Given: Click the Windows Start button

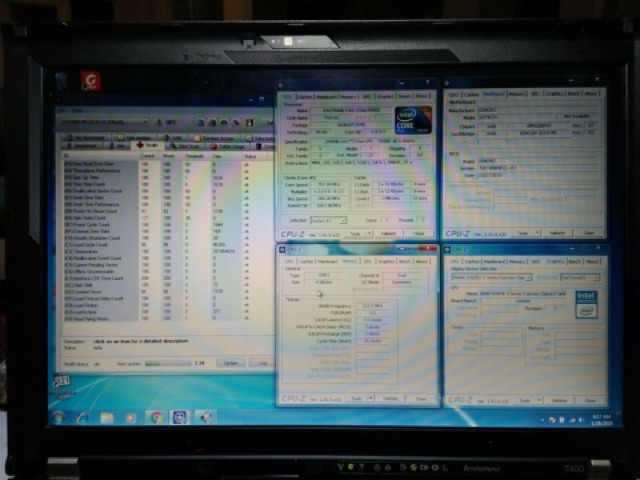Looking at the screenshot, I should [x=59, y=418].
